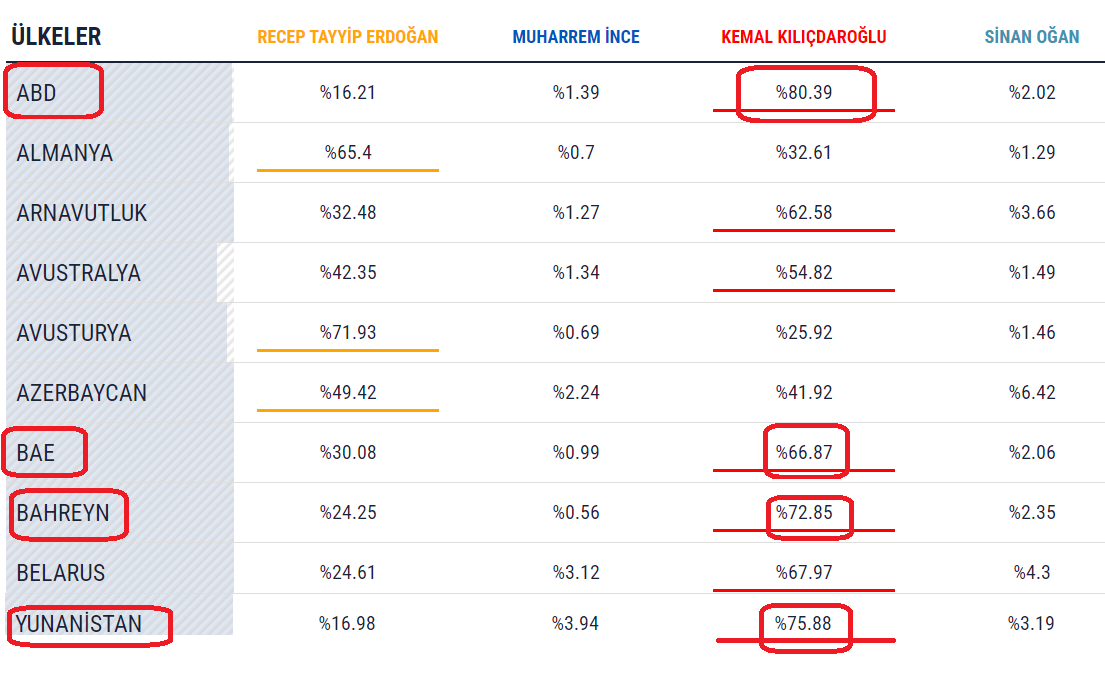
Task: Select the BAE country label
Action: 36,453
